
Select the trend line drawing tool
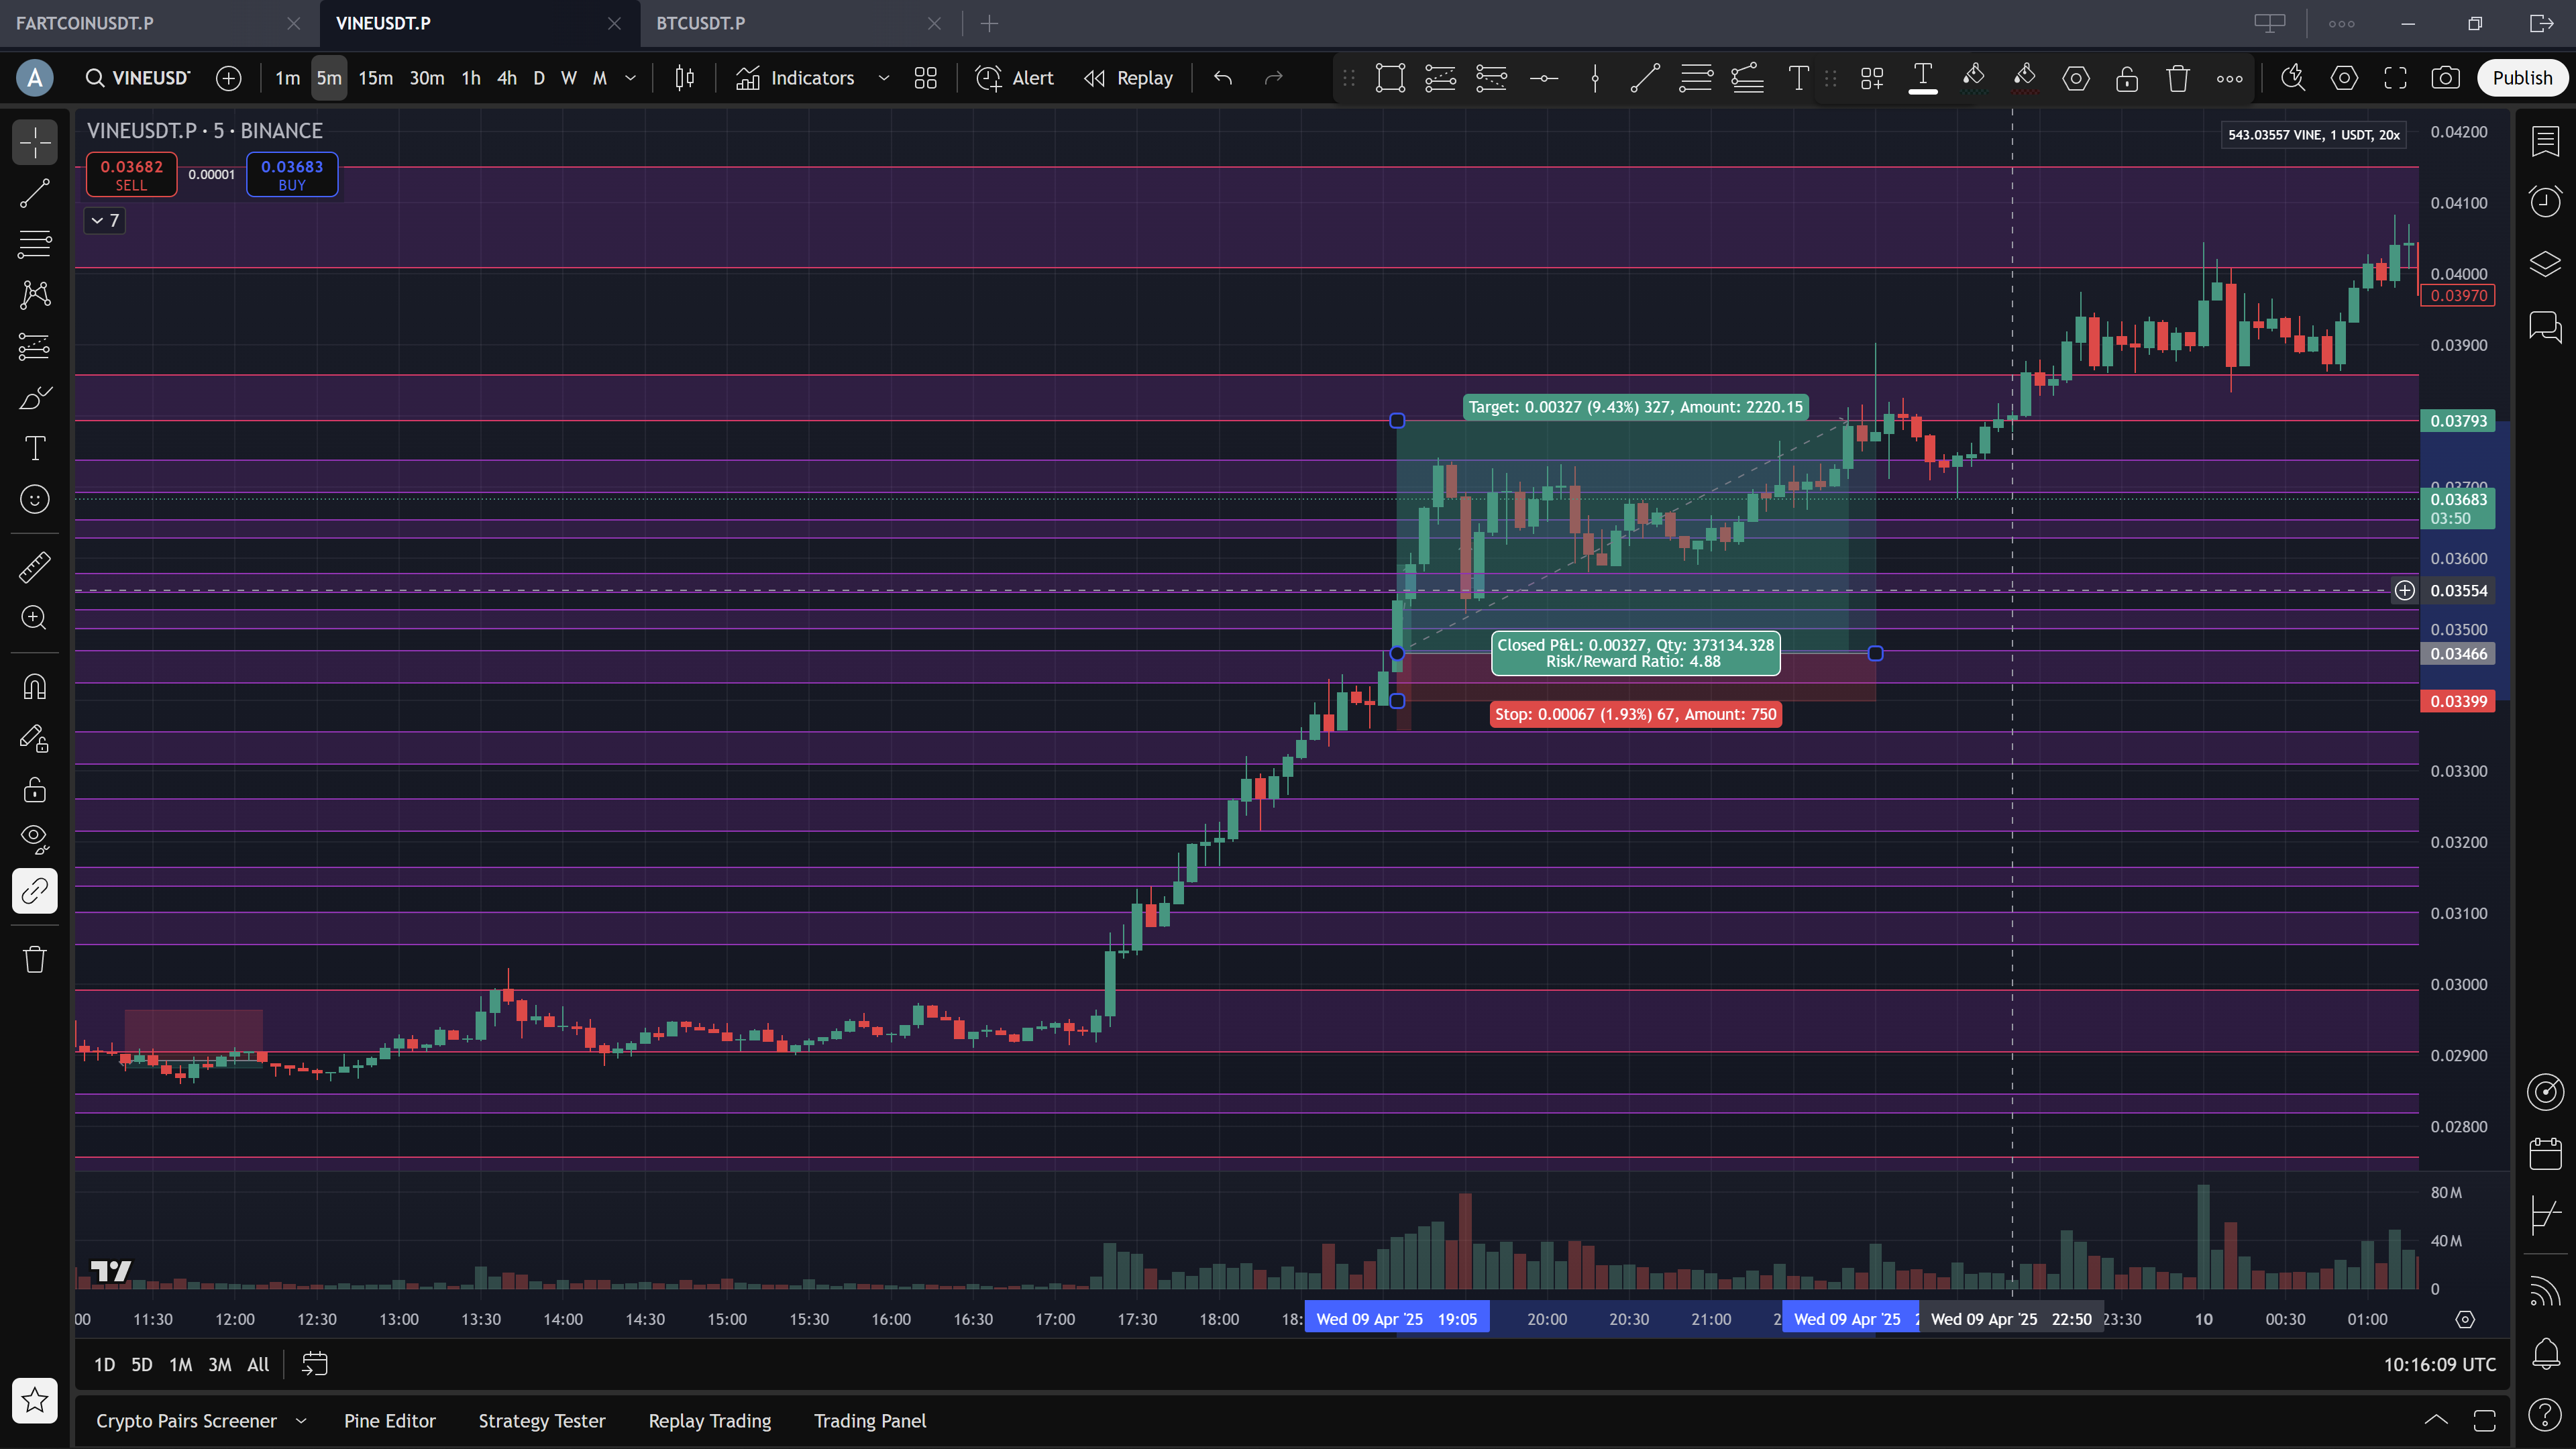[34, 193]
